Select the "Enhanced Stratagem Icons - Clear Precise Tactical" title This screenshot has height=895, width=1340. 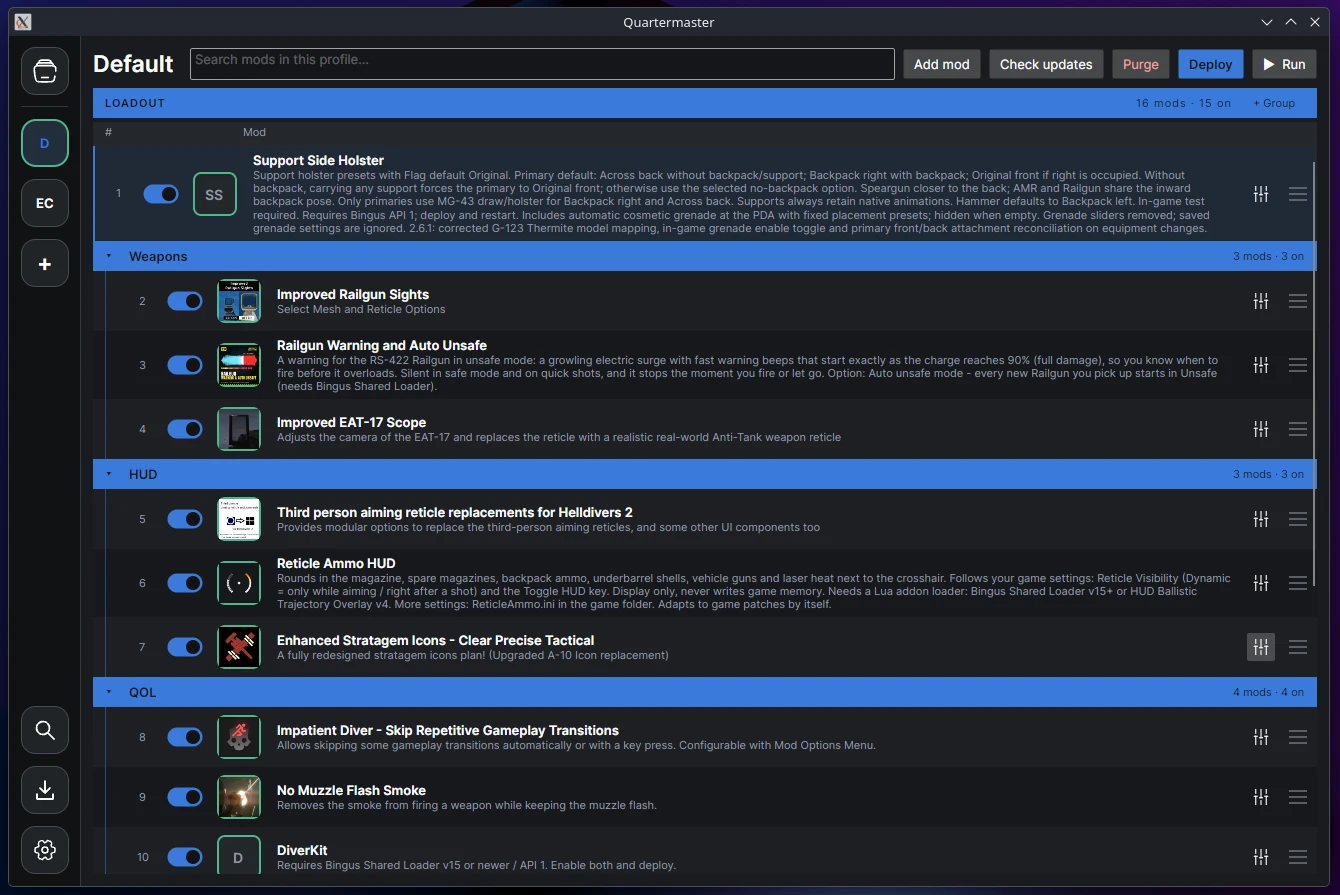tap(436, 640)
